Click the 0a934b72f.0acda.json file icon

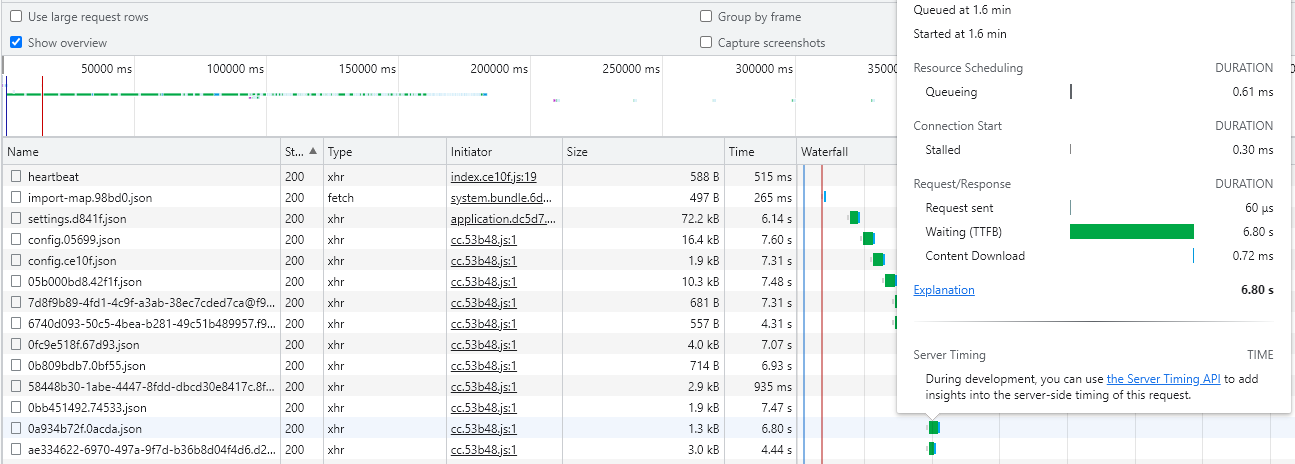coord(16,429)
